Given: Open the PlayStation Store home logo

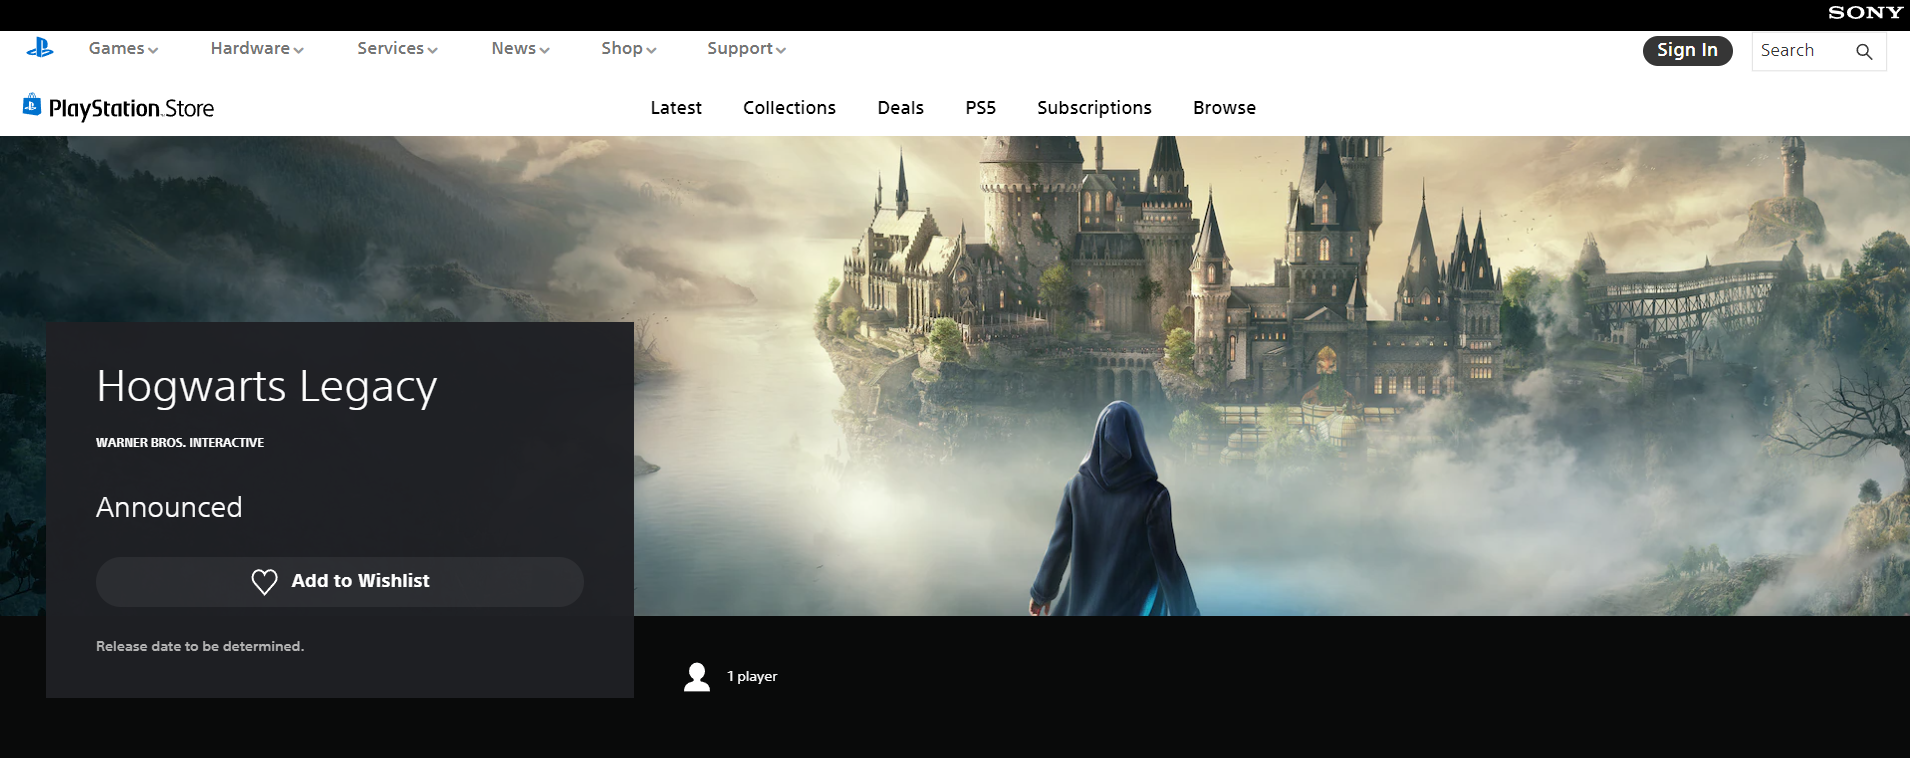Looking at the screenshot, I should (x=119, y=107).
